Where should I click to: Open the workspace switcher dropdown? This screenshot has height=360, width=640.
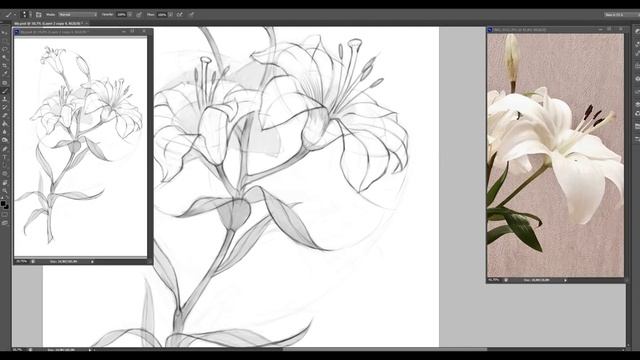point(622,15)
